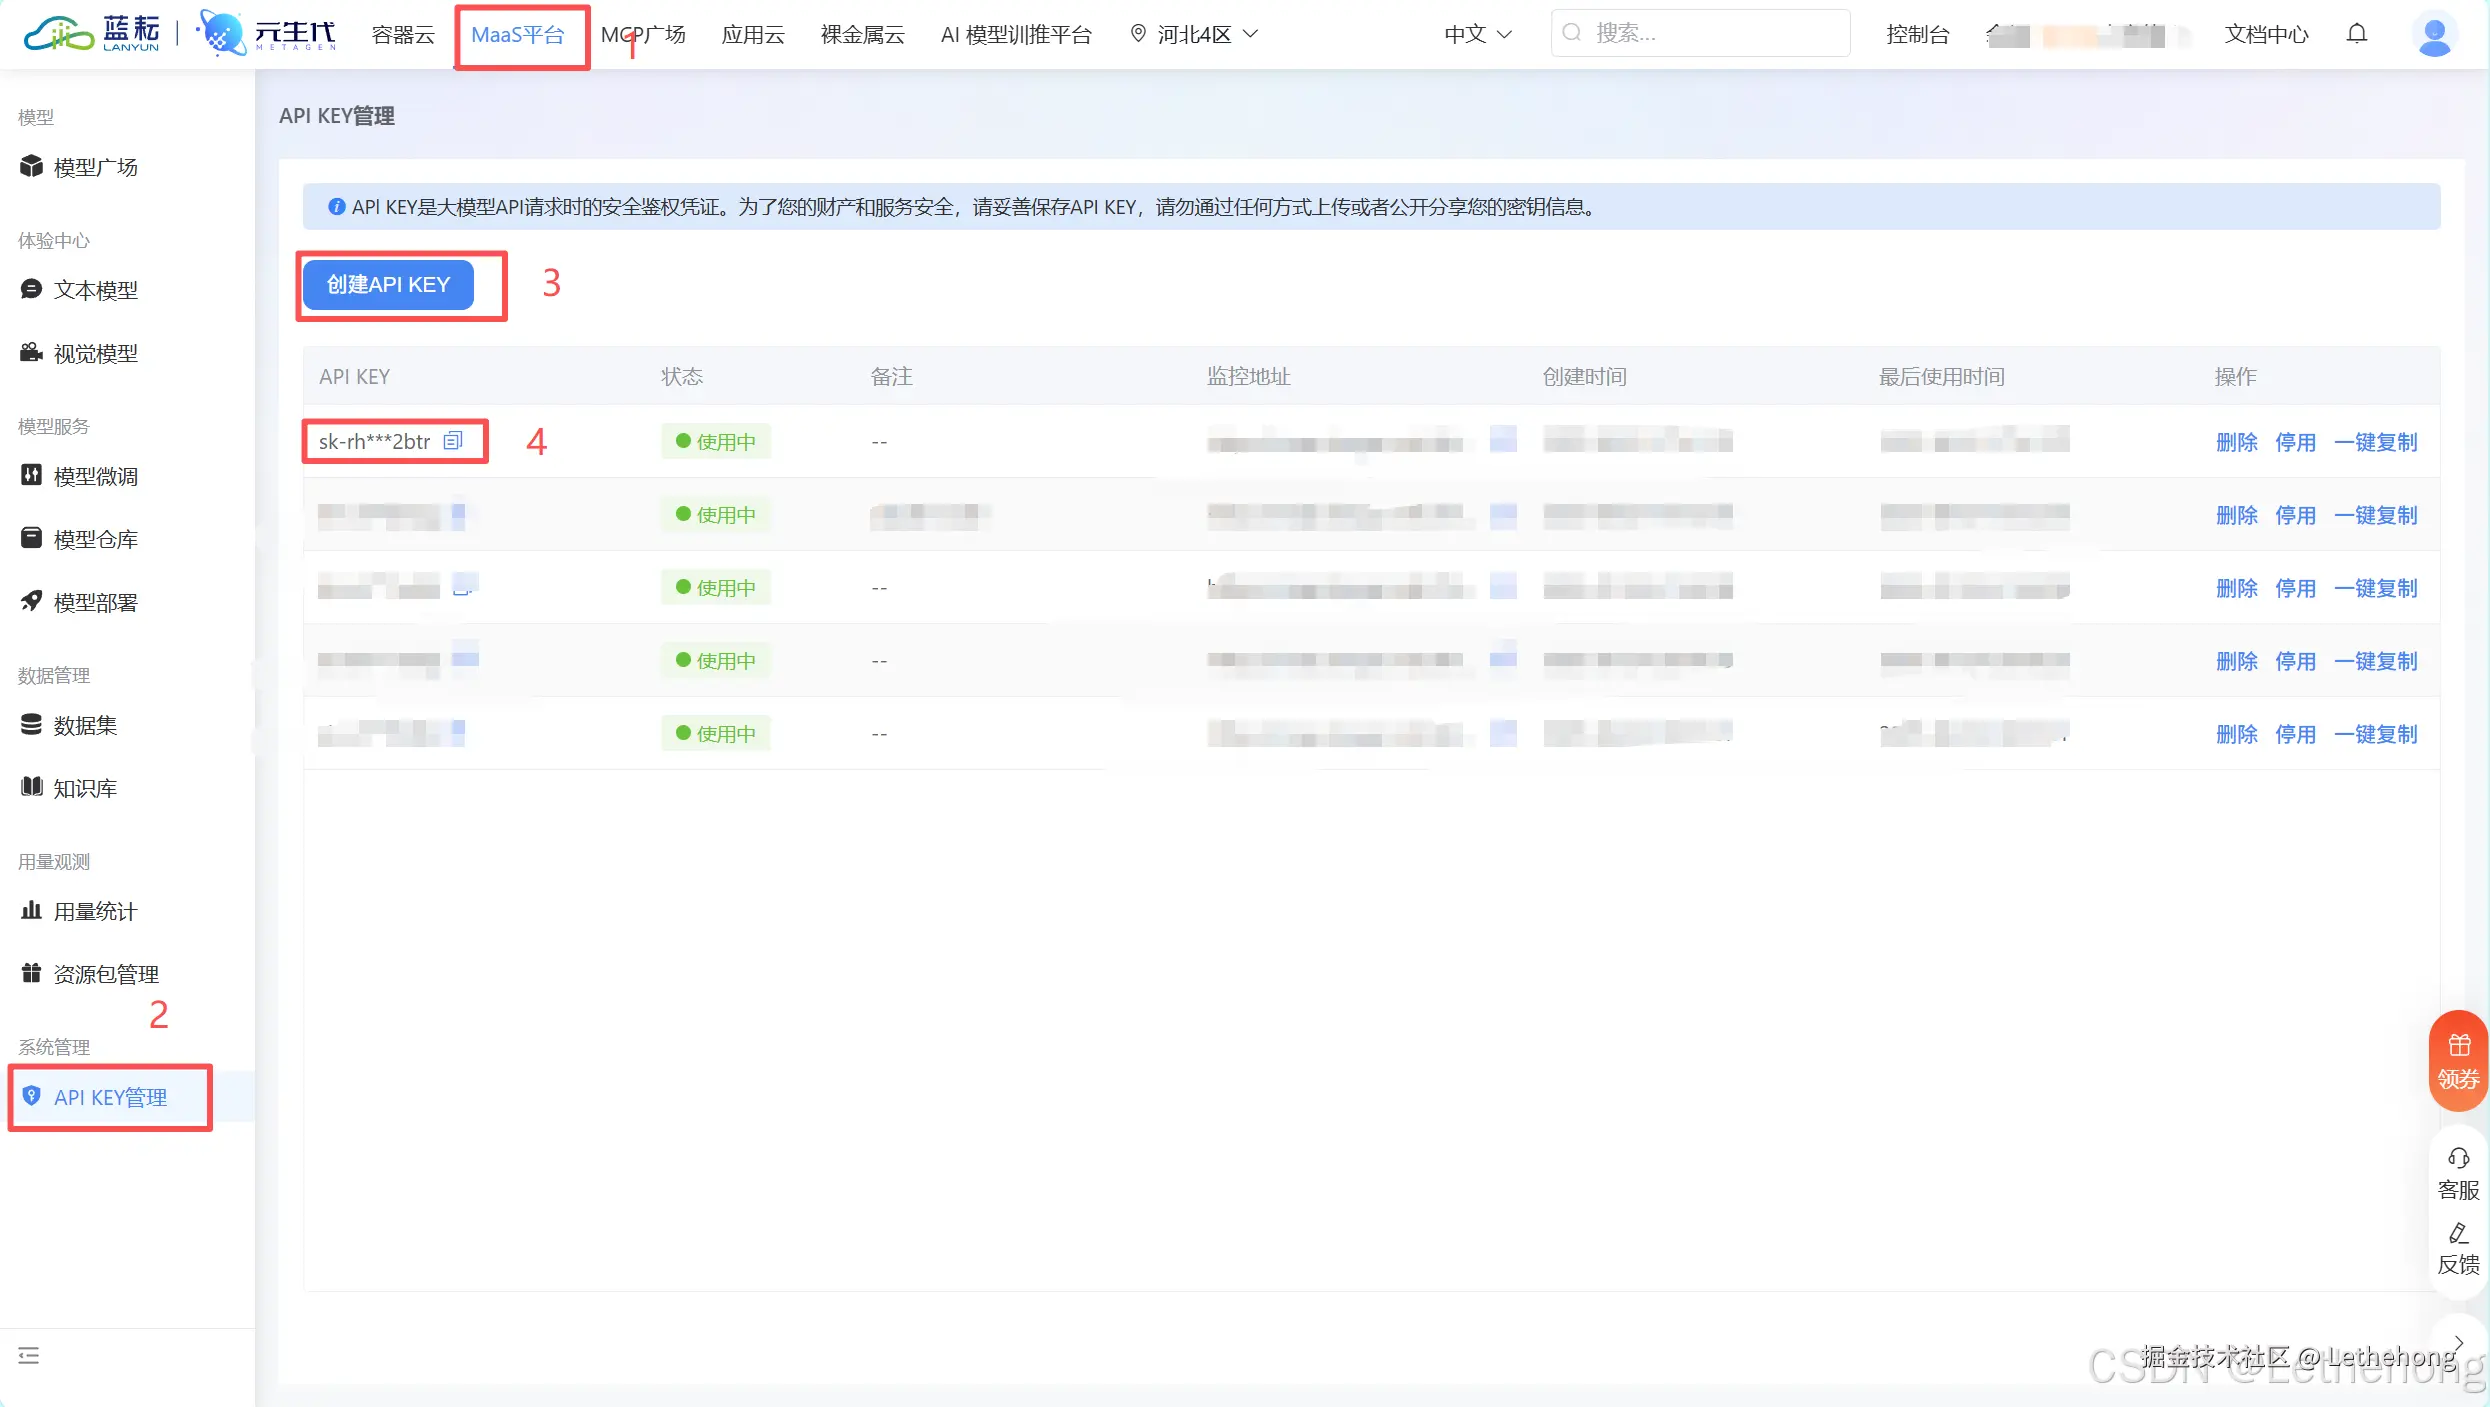Open the 中文 language dropdown
2490x1407 pixels.
[1477, 34]
